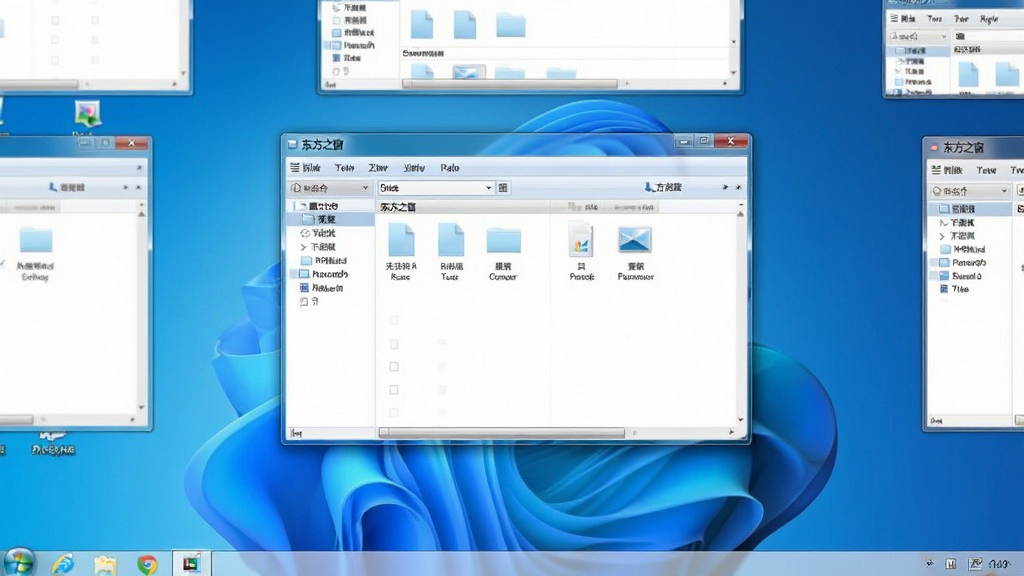Click the left window's vertical scrollbar down arrow

pyautogui.click(x=142, y=407)
